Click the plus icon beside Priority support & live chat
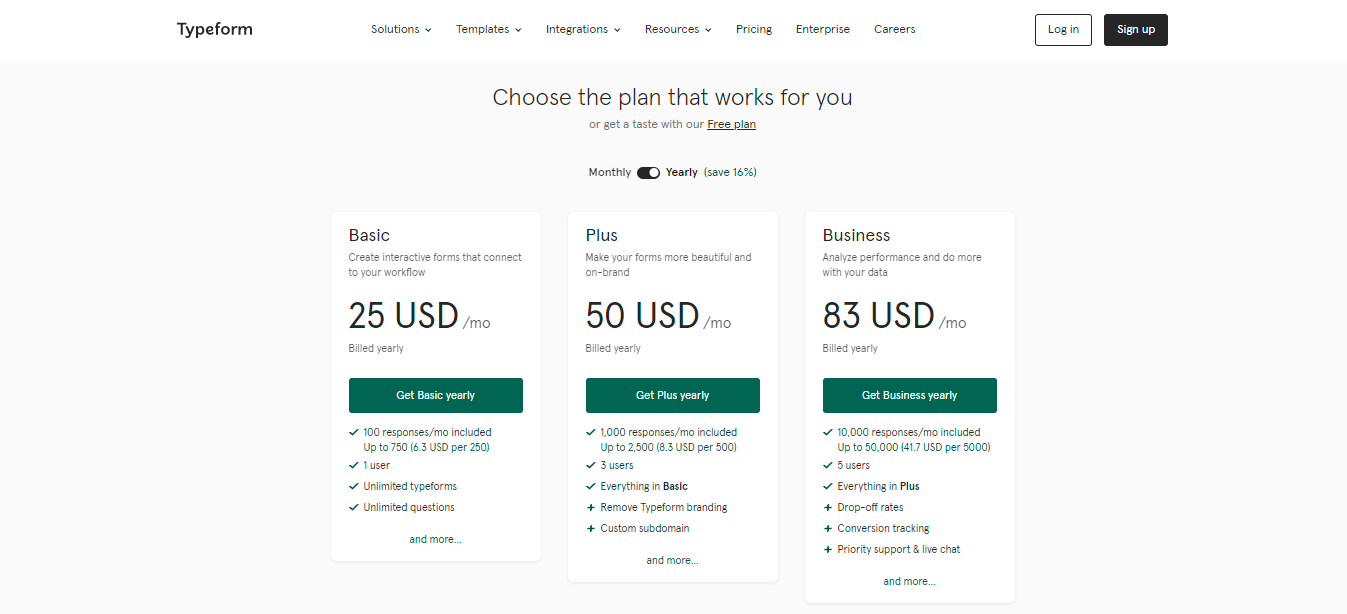 pyautogui.click(x=827, y=549)
